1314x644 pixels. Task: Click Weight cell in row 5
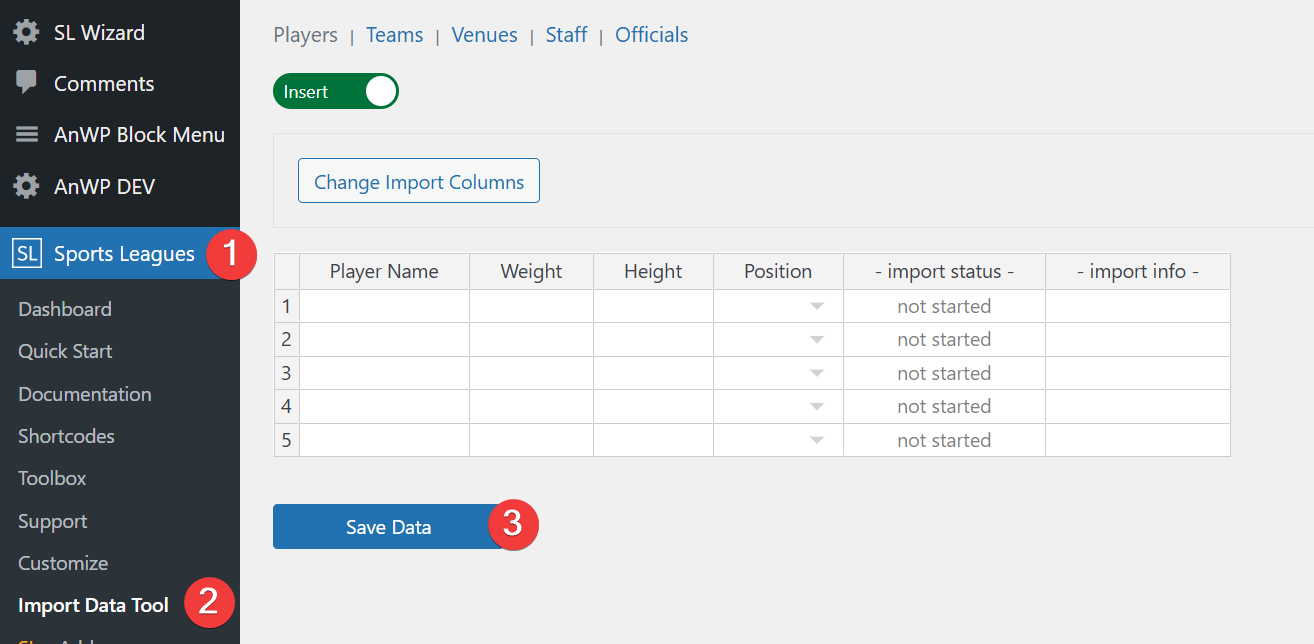532,440
